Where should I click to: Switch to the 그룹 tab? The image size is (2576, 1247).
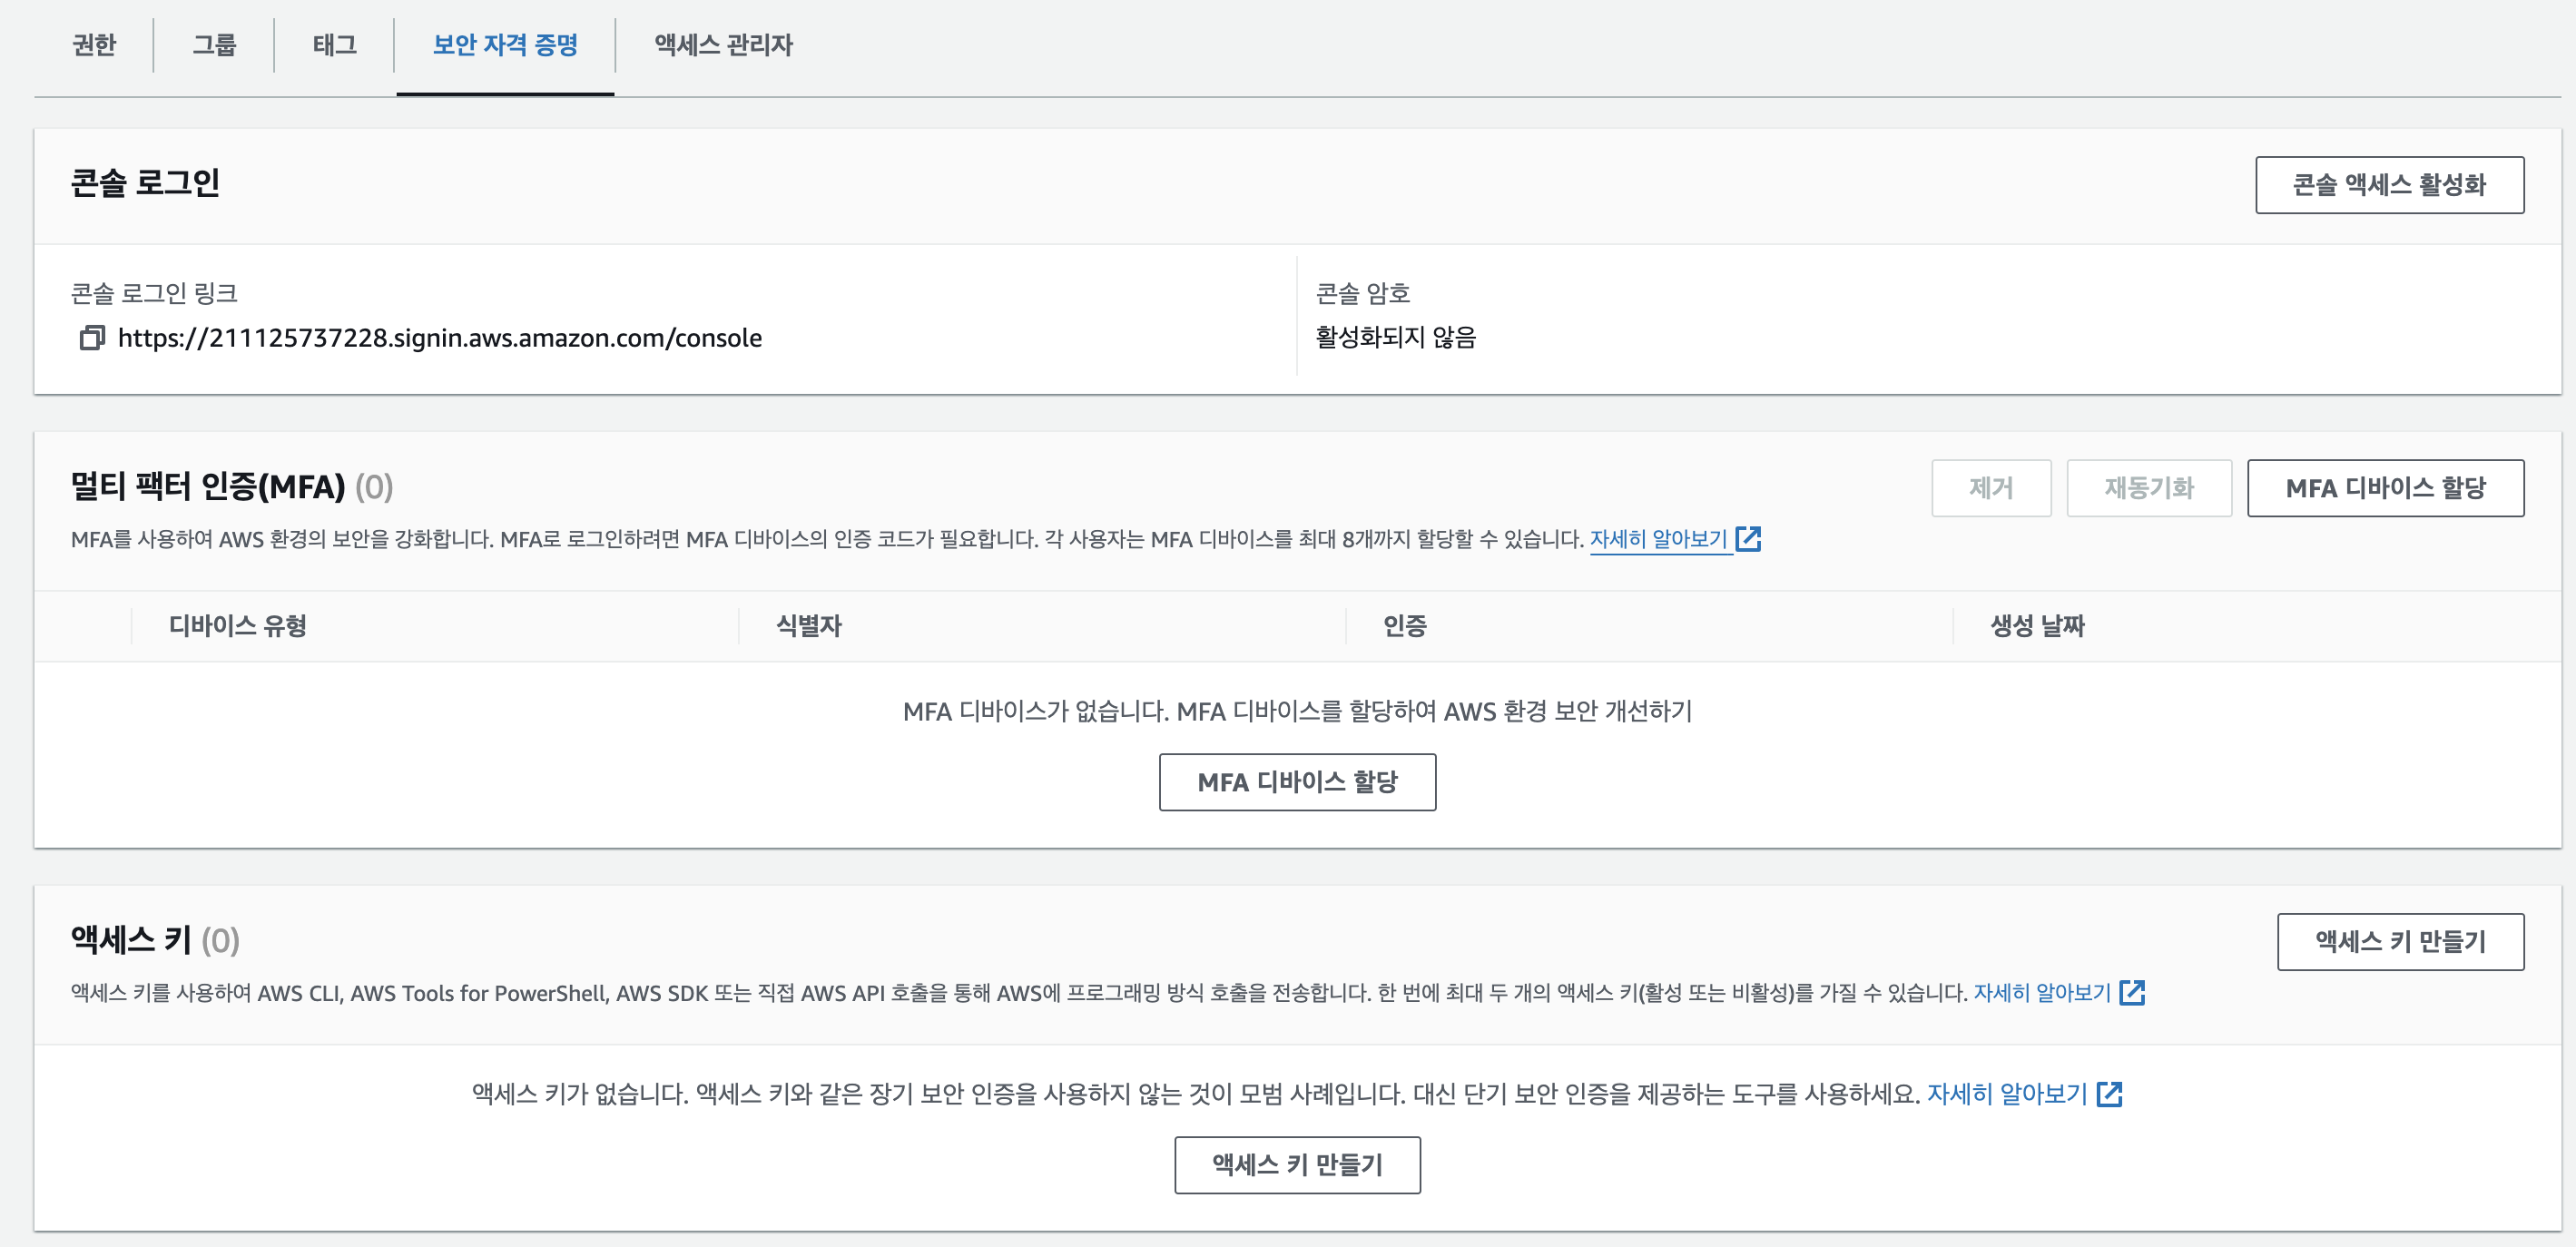click(x=214, y=45)
